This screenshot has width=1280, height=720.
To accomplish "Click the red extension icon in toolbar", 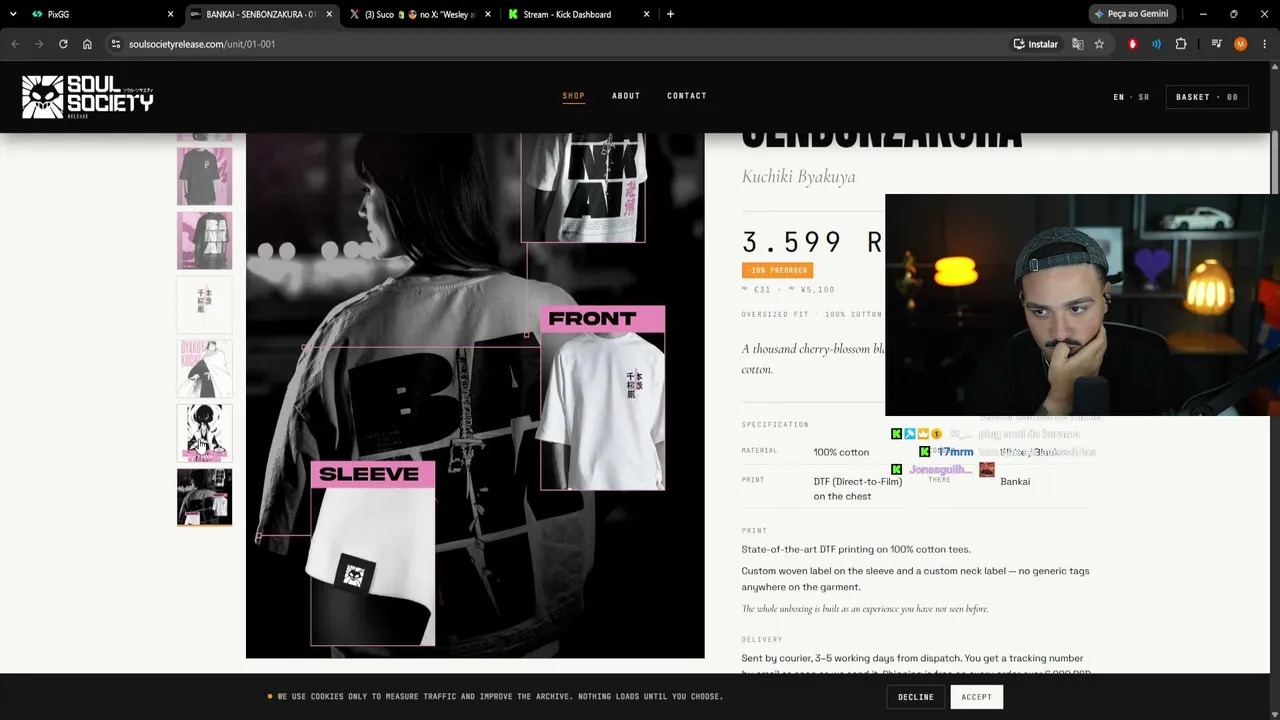I will coord(1133,44).
